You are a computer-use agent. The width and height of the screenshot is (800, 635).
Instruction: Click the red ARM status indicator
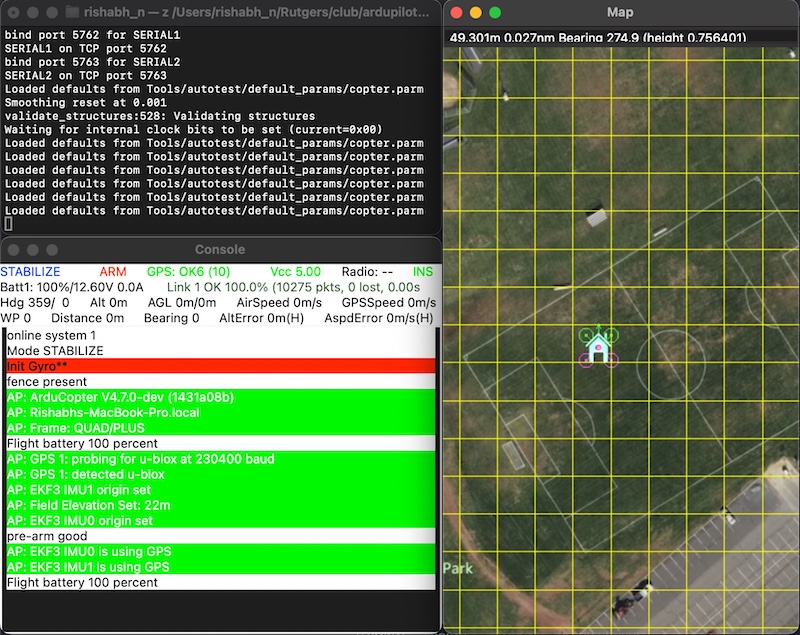point(113,272)
